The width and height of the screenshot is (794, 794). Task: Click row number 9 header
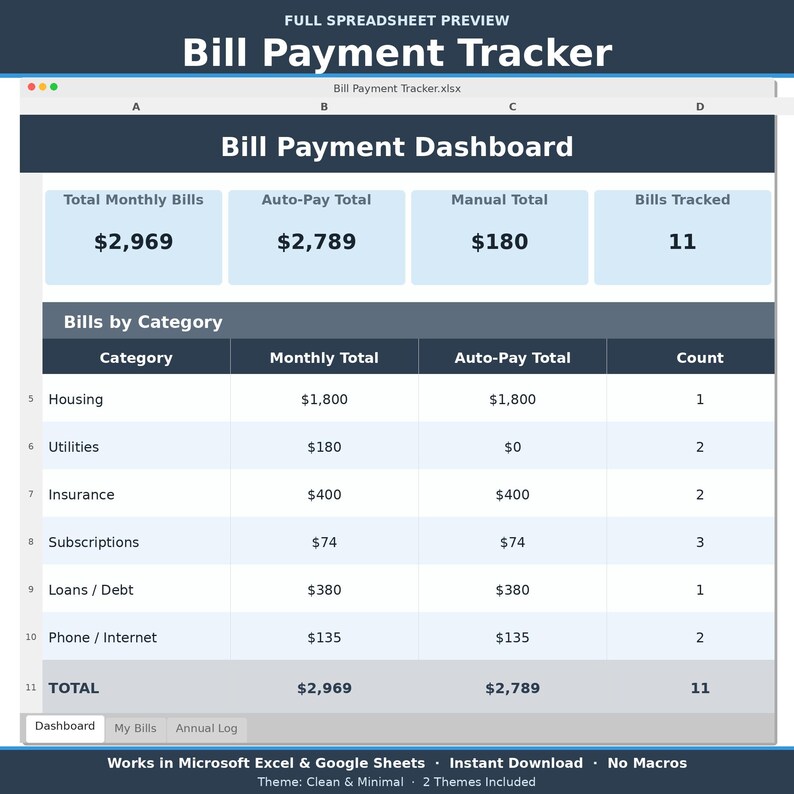31,589
